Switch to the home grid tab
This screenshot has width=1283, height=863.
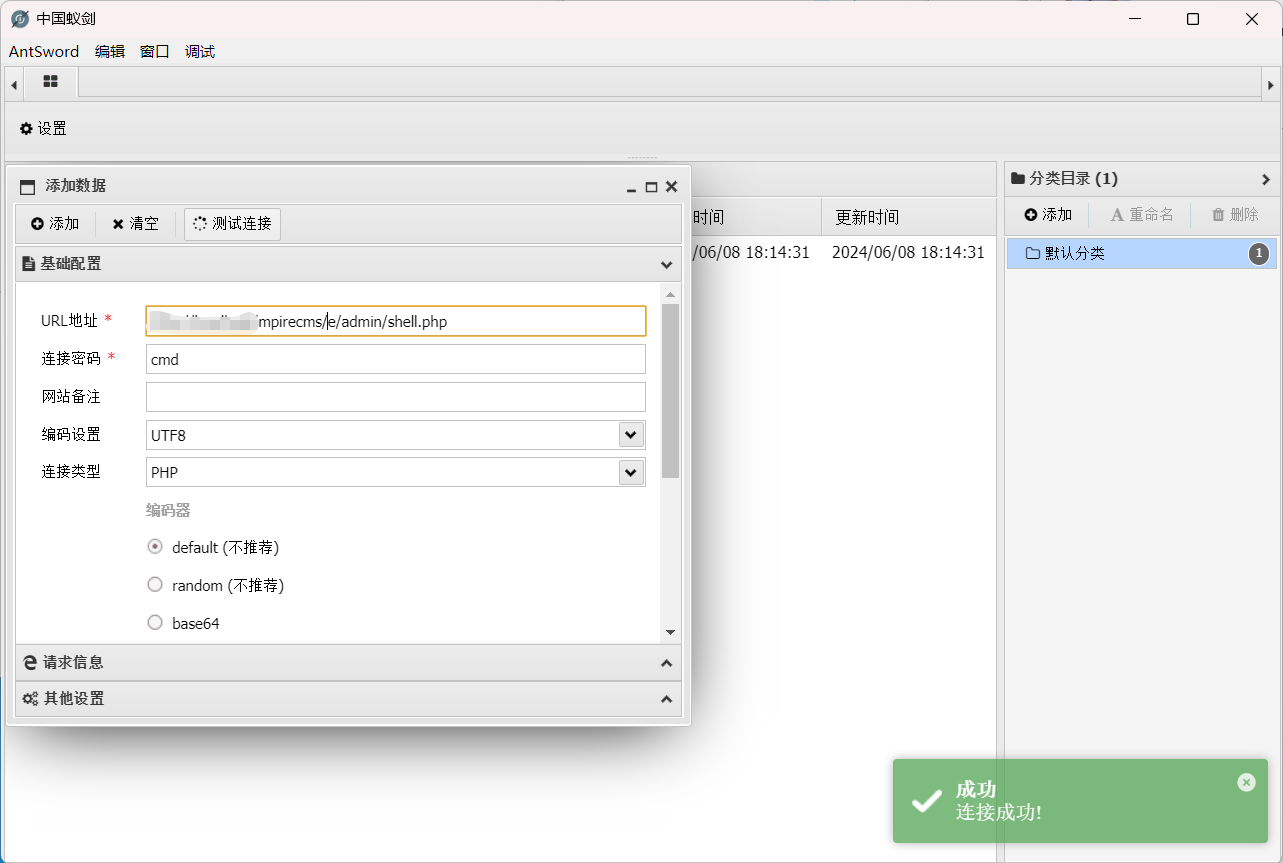tap(51, 82)
